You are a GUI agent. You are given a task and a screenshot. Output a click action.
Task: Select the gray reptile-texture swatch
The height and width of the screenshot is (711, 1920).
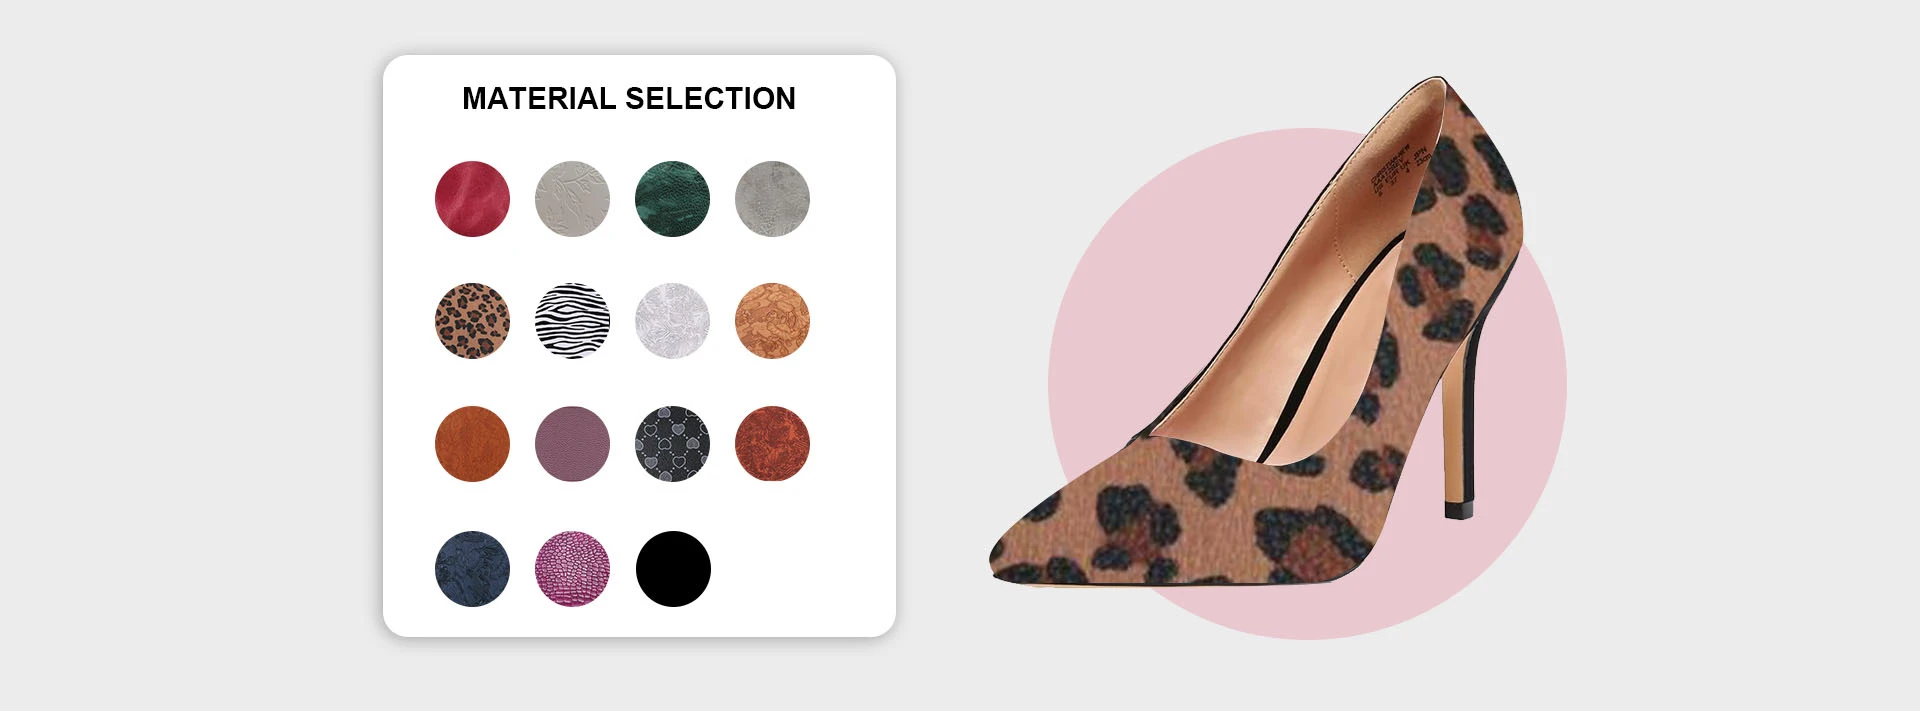tap(772, 199)
